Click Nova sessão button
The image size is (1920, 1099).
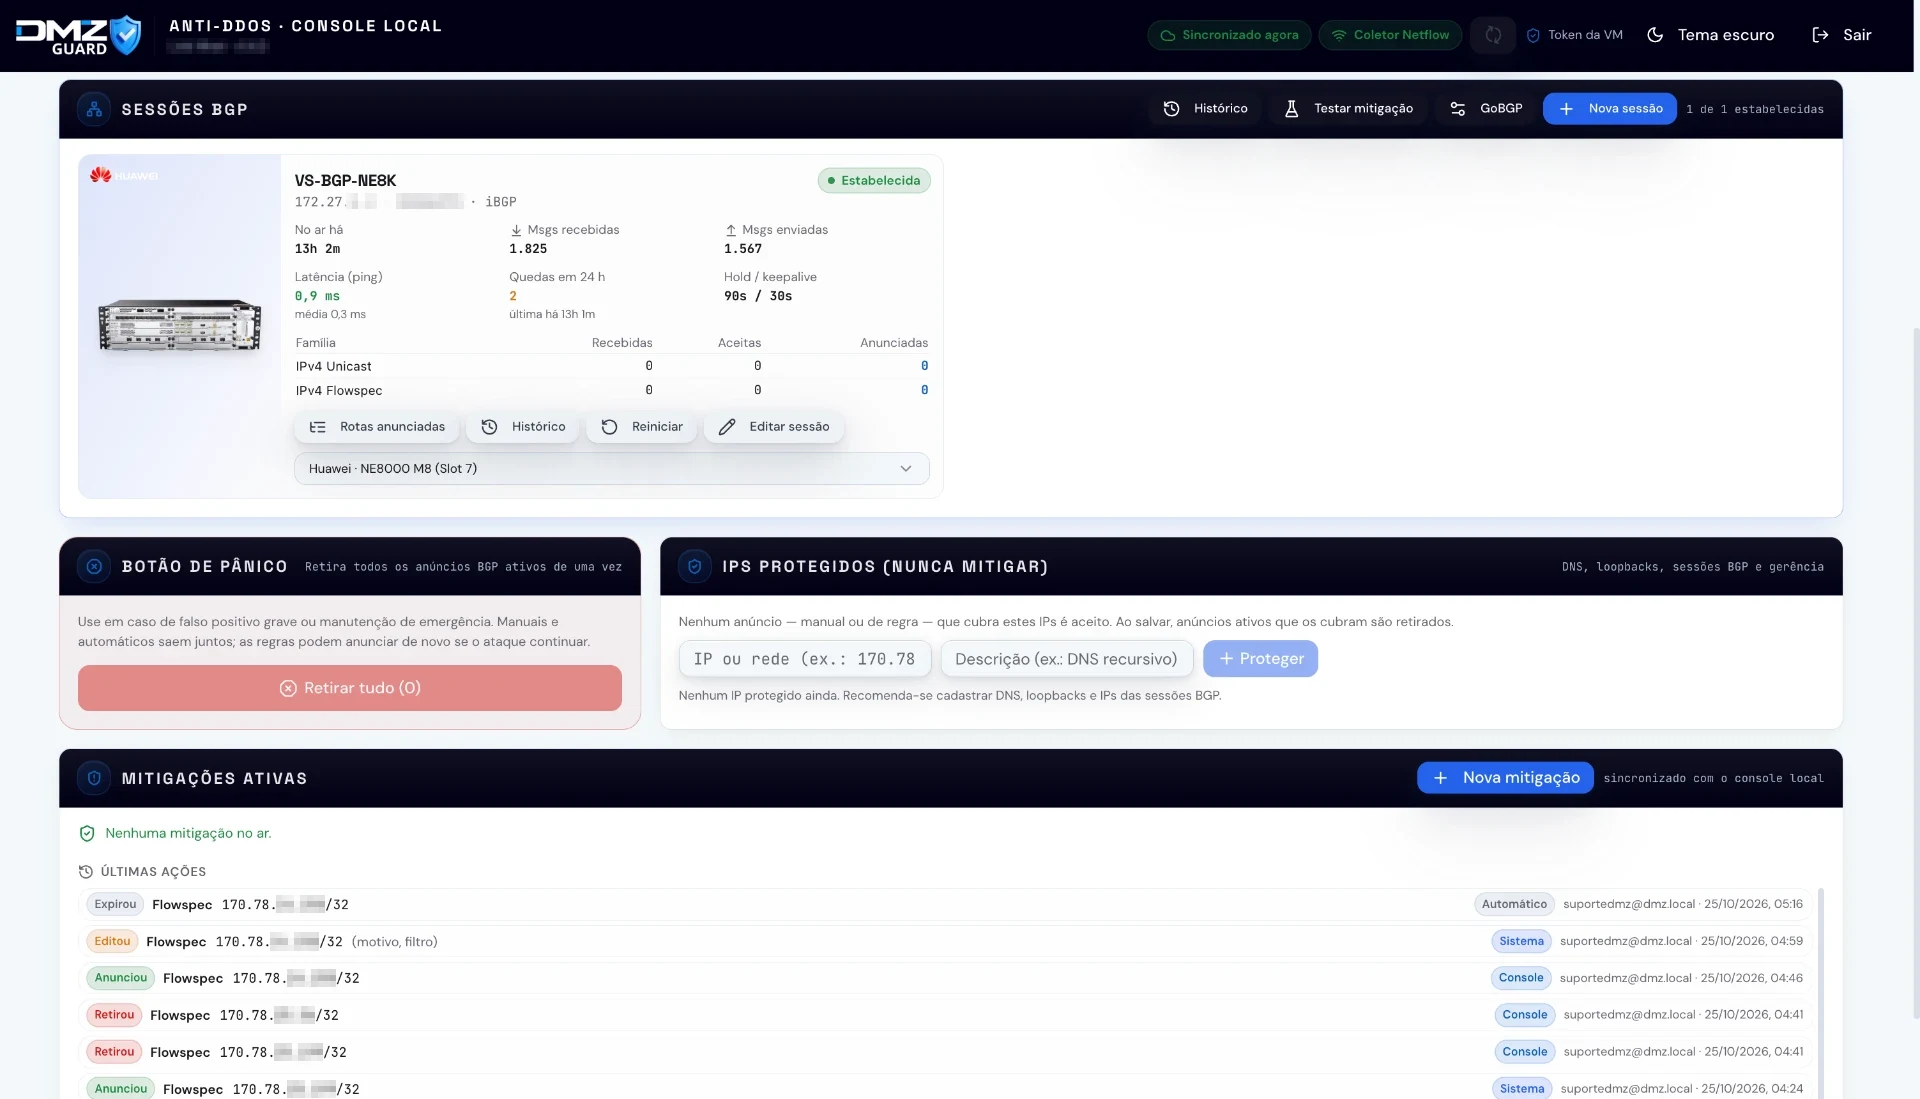[1609, 109]
